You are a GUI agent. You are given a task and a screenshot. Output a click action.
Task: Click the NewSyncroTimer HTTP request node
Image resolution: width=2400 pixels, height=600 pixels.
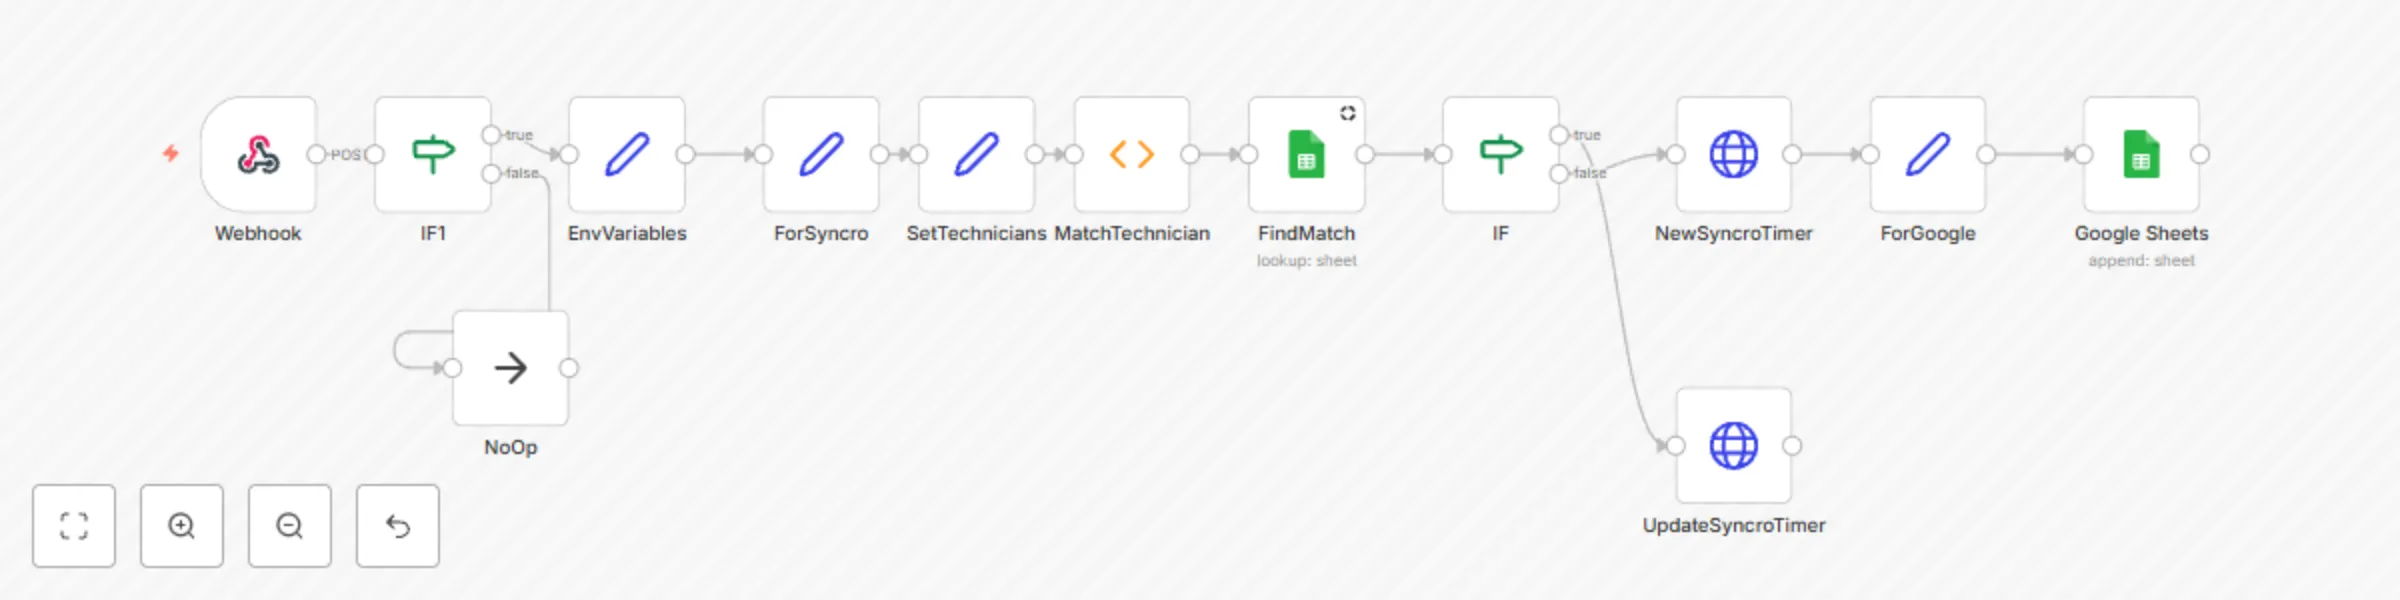1733,155
